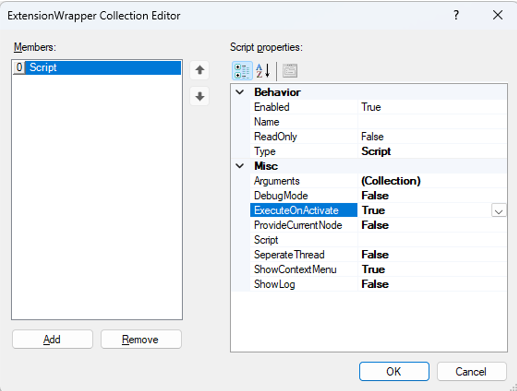Close the ExtensionWrapper Collection Editor dialog
517x391 pixels.
pos(498,15)
